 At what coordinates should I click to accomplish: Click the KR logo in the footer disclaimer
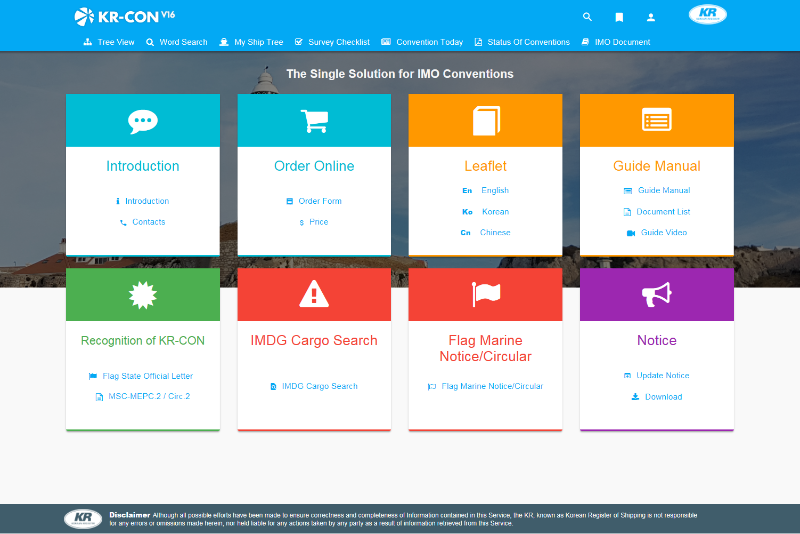point(83,519)
